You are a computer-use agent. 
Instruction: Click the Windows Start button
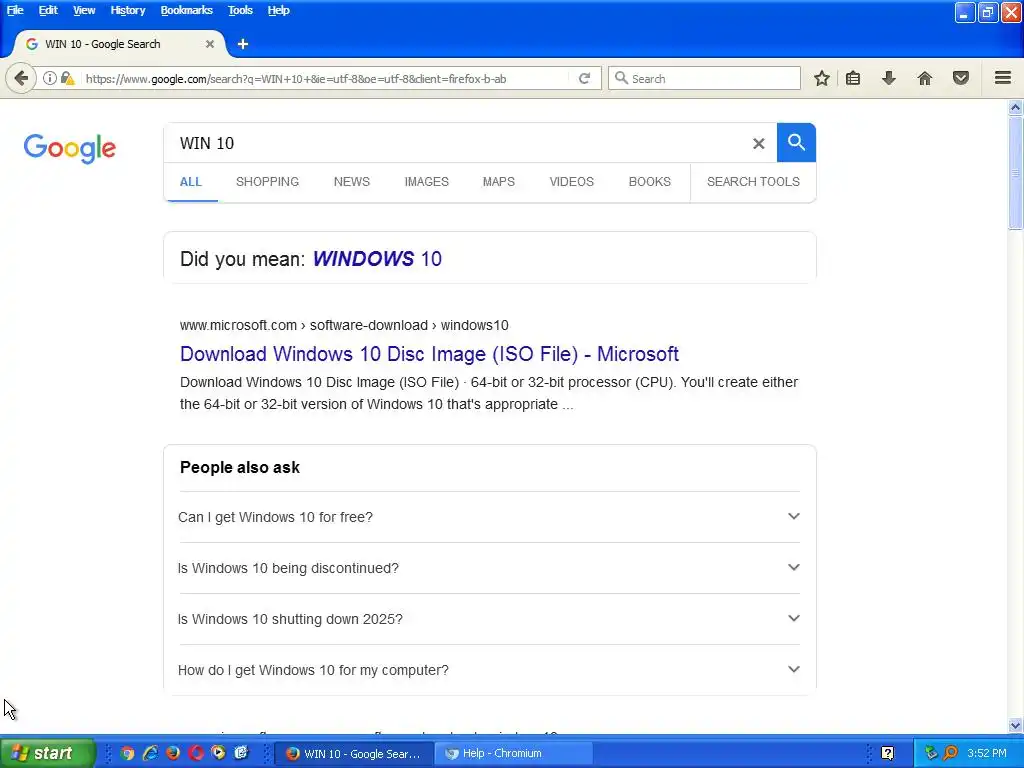tap(47, 753)
